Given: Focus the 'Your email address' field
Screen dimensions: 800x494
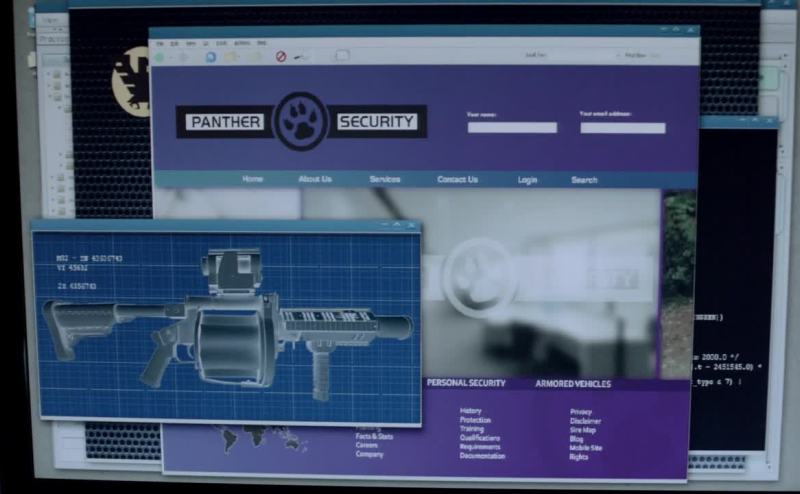Looking at the screenshot, I should point(622,128).
